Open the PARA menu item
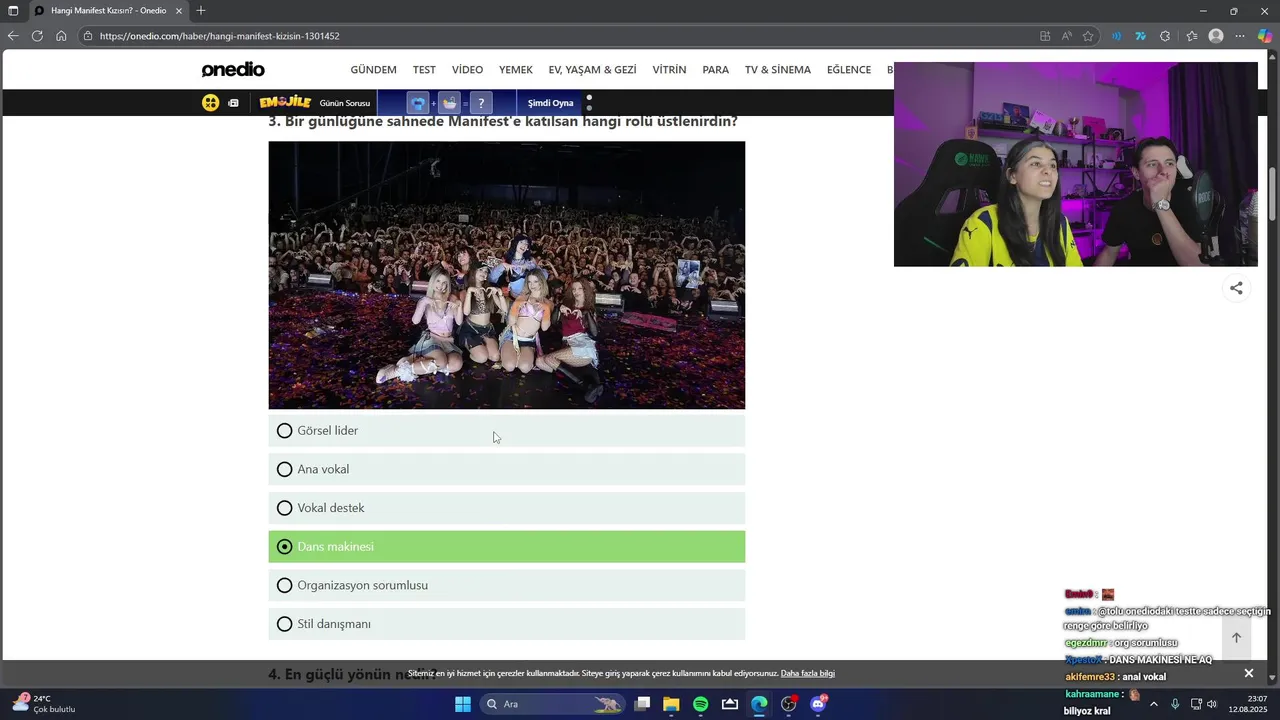The width and height of the screenshot is (1280, 720). tap(715, 70)
